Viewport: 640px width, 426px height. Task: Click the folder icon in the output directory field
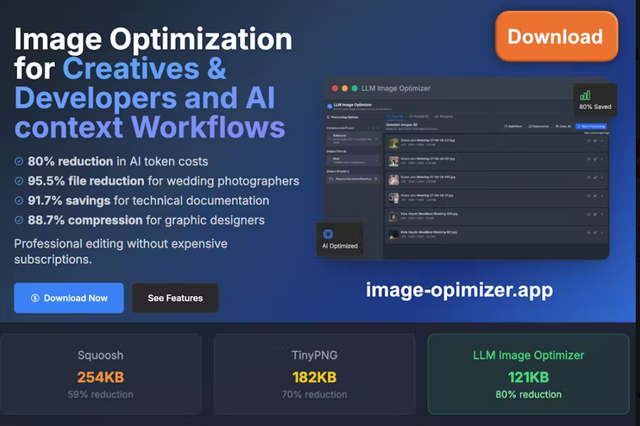(x=331, y=179)
